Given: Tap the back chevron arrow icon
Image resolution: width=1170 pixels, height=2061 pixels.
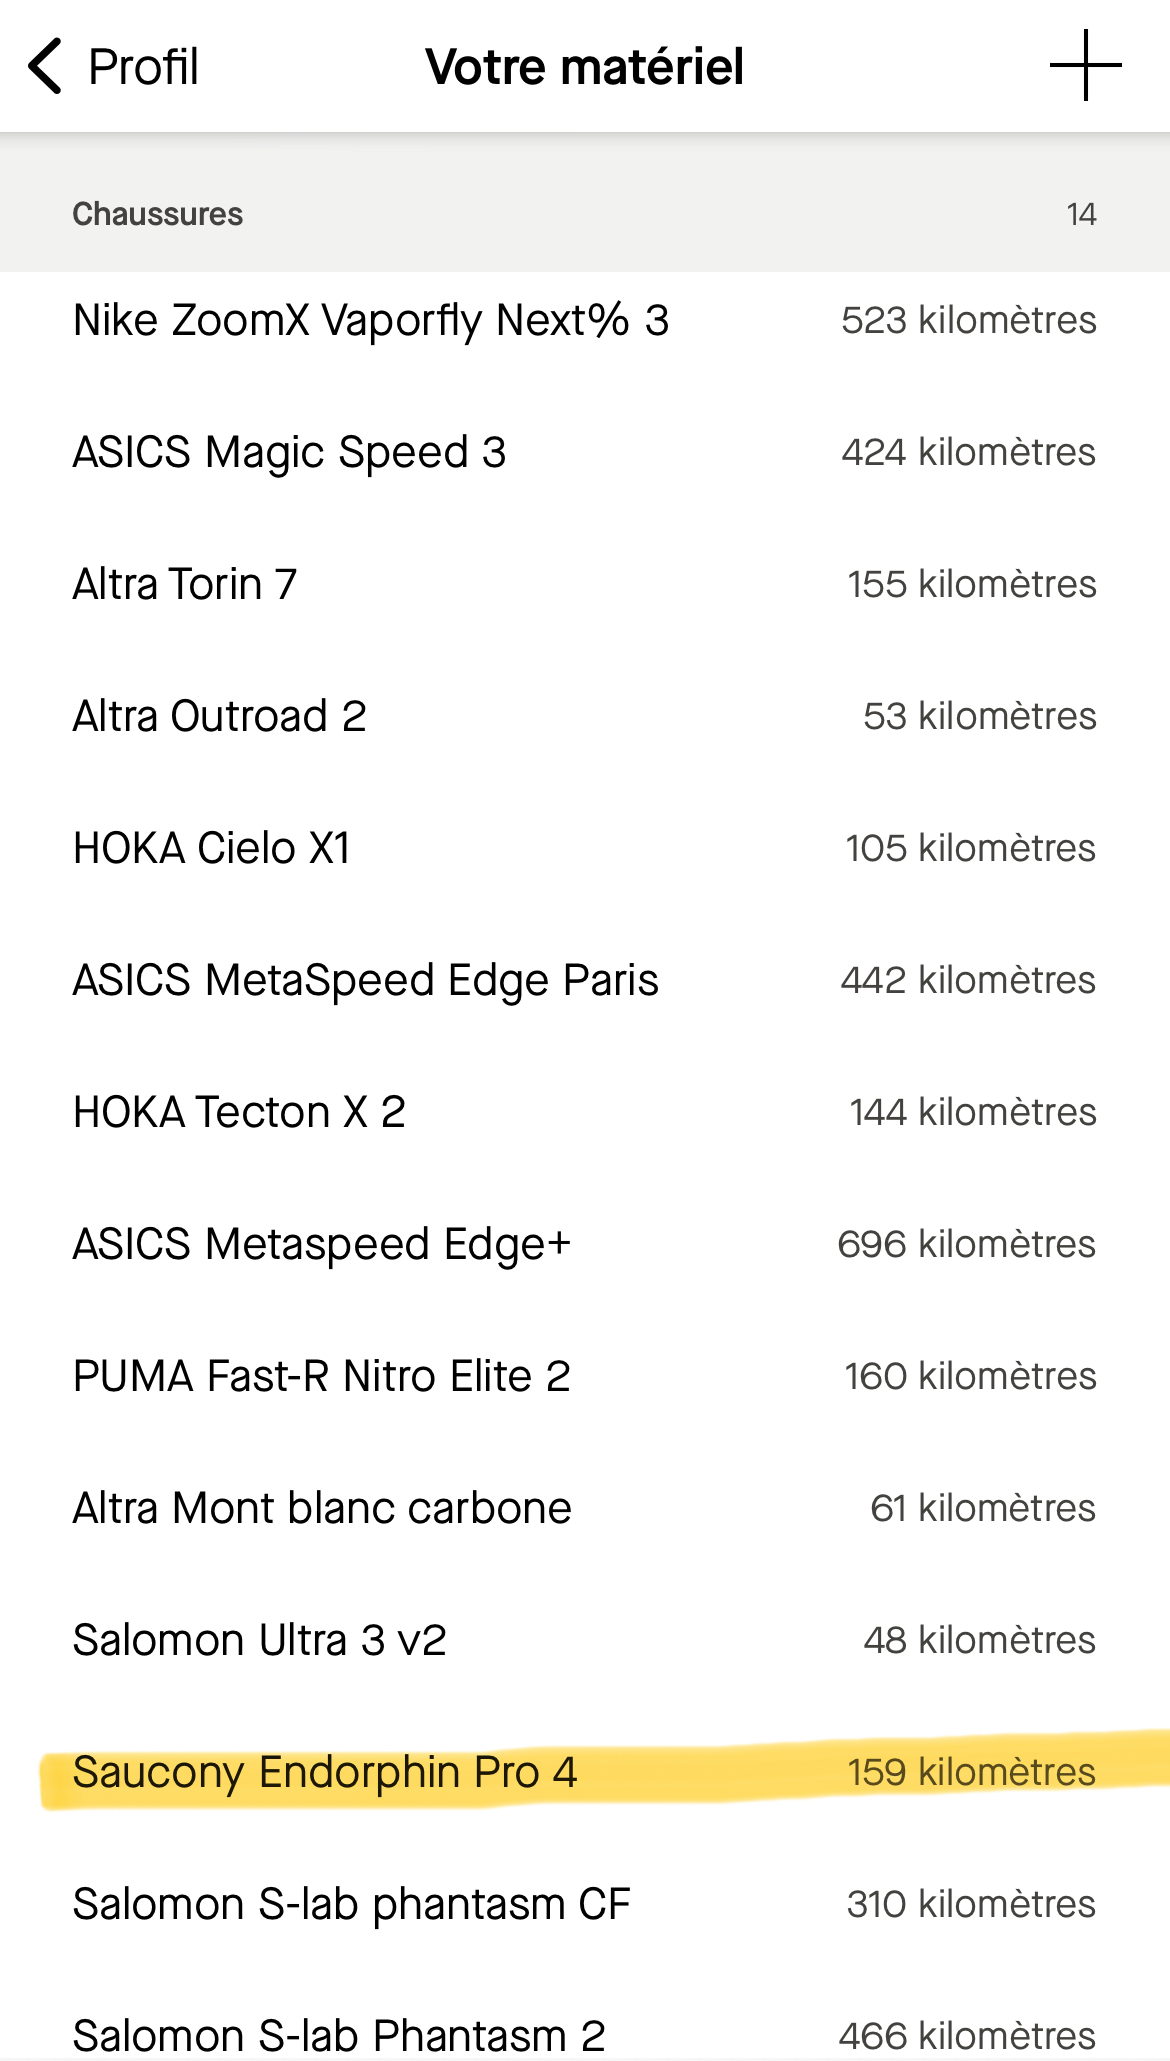Looking at the screenshot, I should point(45,66).
